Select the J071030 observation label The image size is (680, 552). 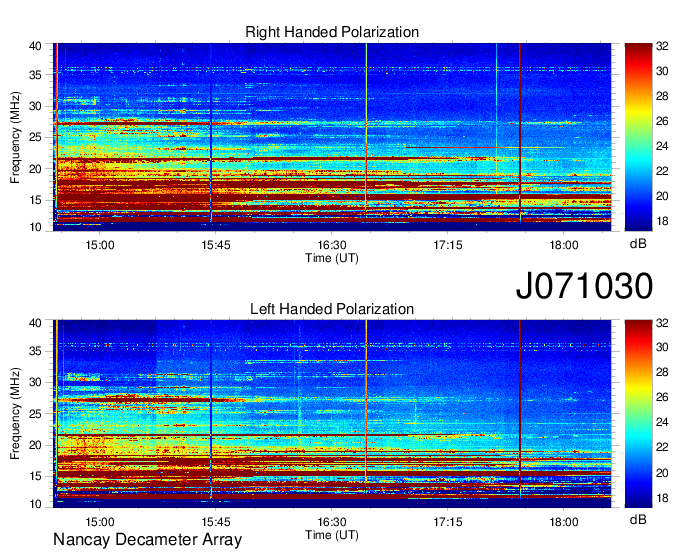click(x=584, y=286)
